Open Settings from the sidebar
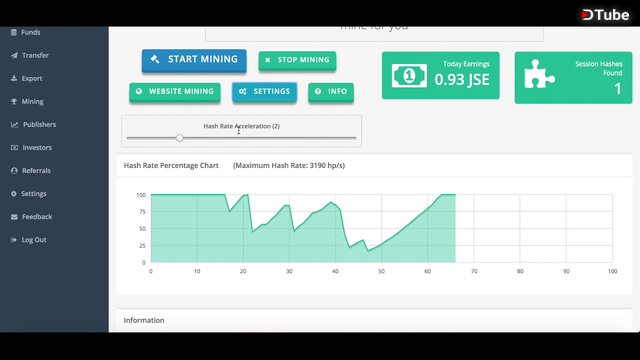This screenshot has width=640, height=360. pos(33,193)
